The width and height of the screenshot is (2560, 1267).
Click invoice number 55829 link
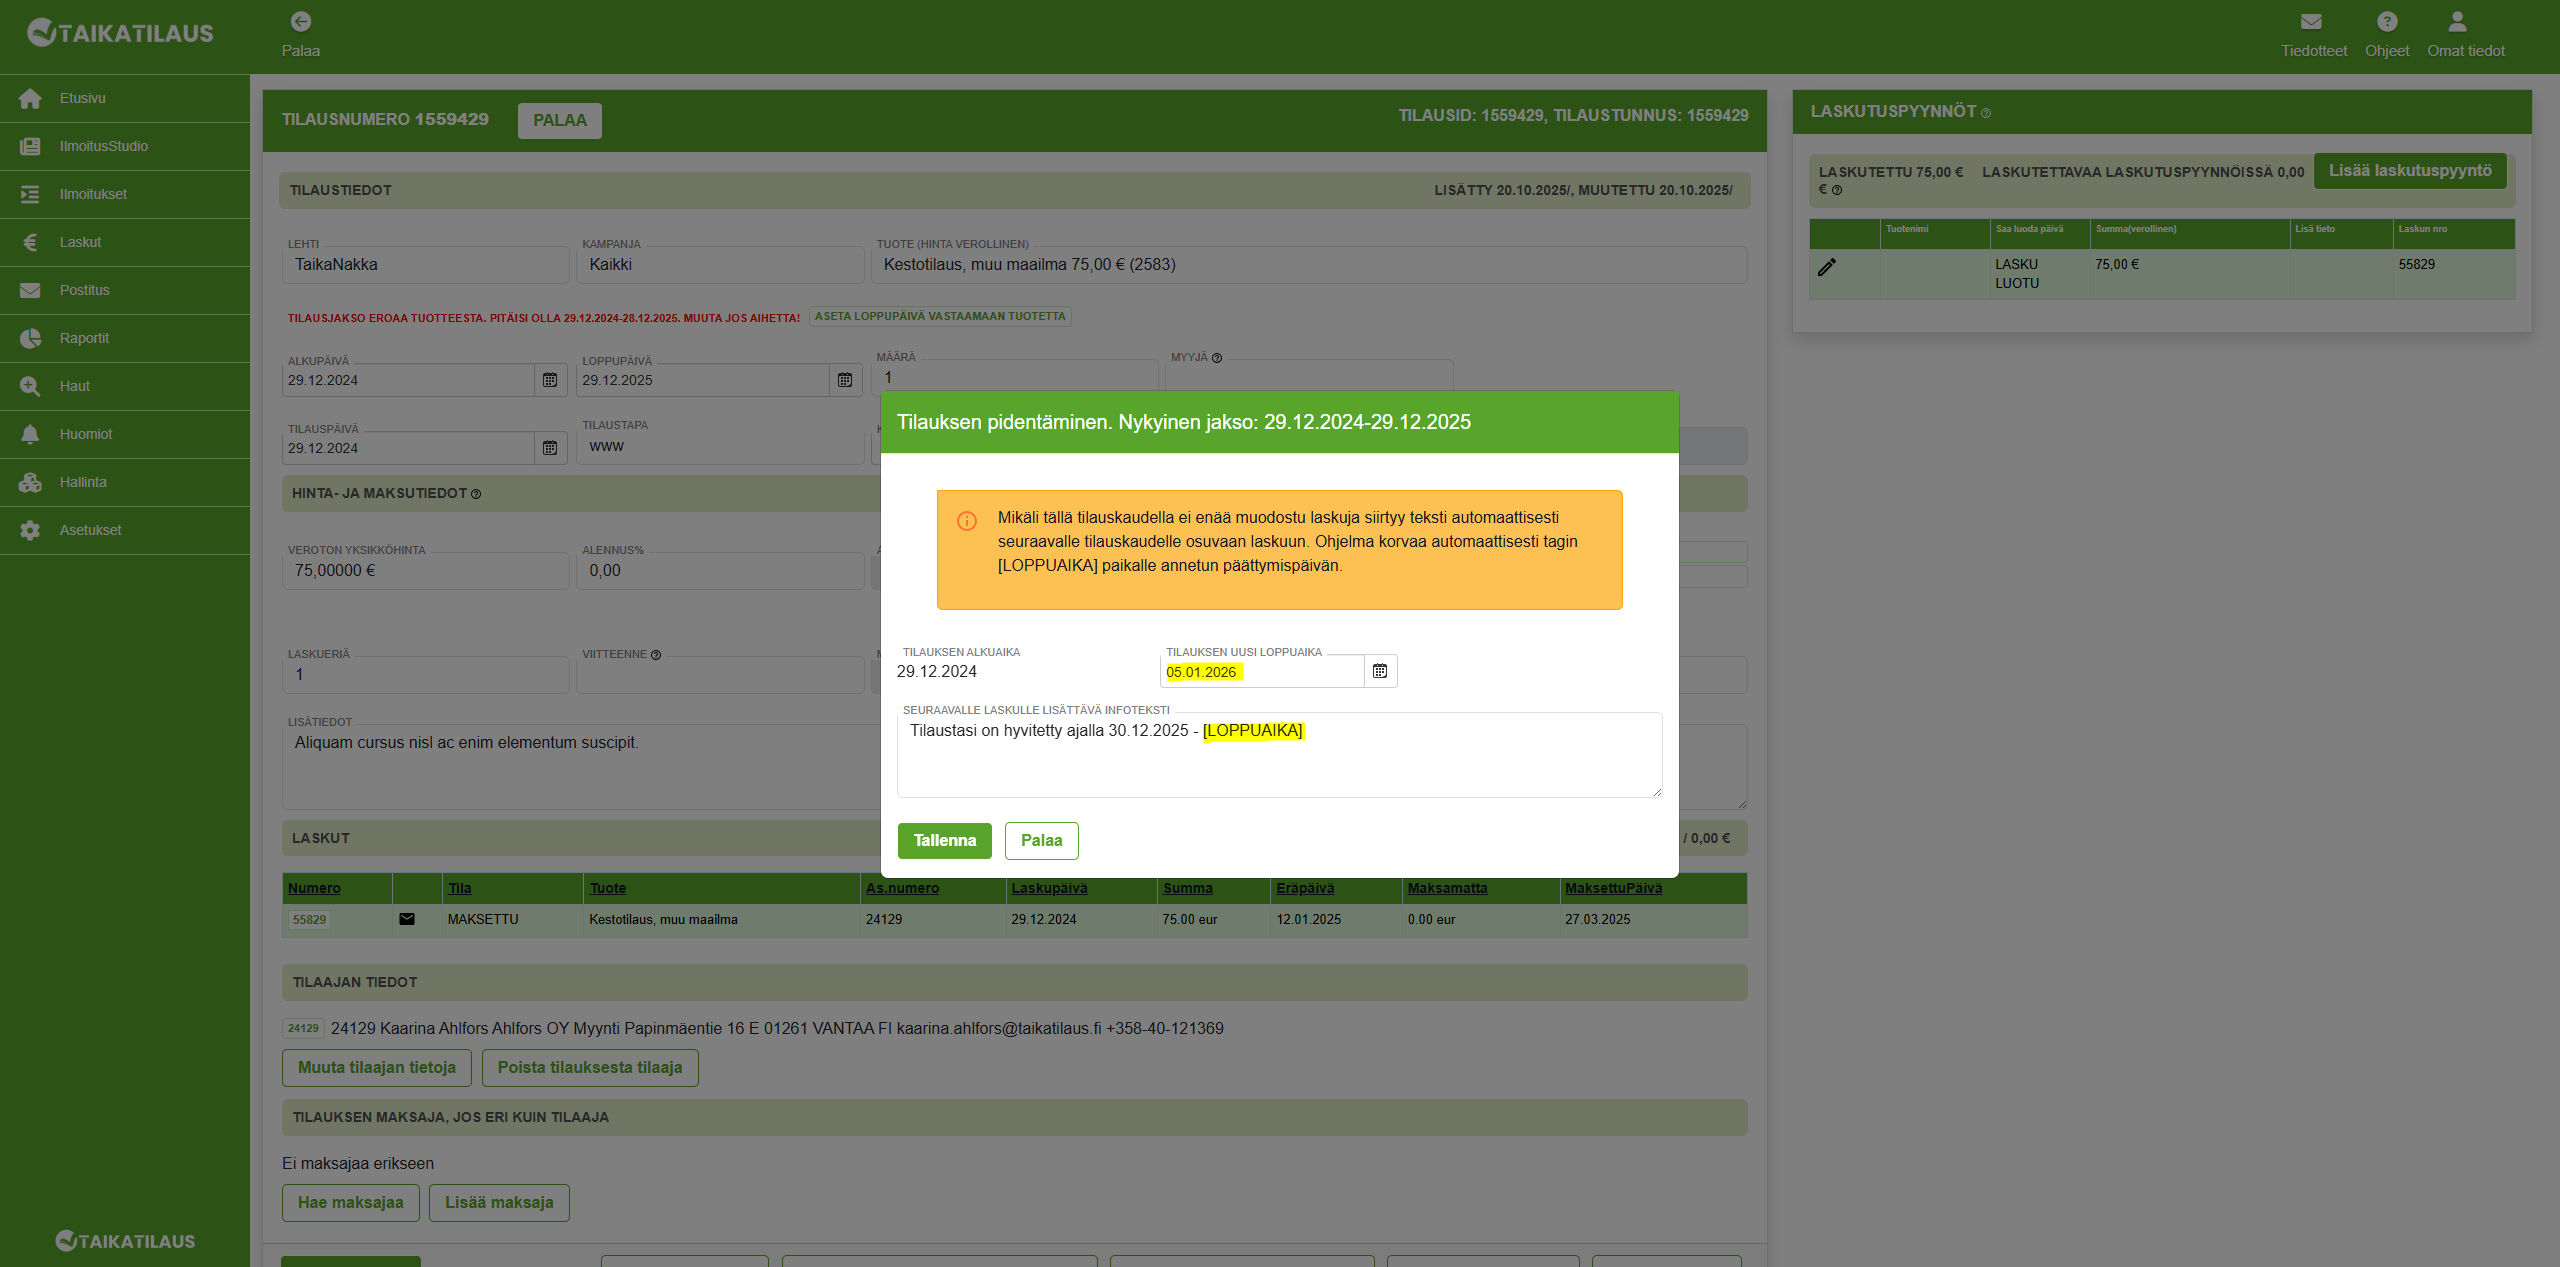pos(309,919)
